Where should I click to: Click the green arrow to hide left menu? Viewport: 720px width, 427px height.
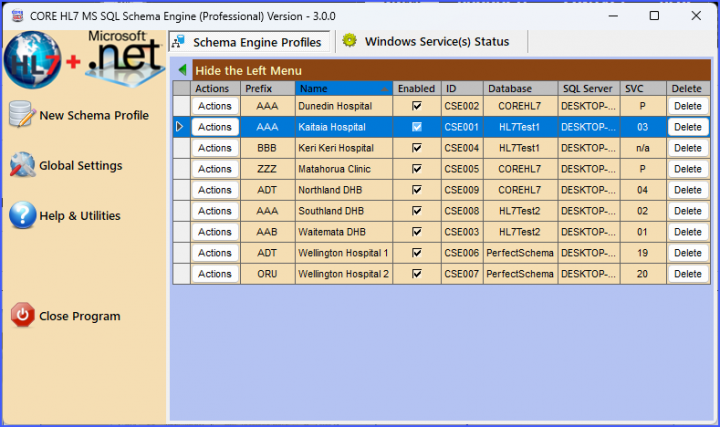(182, 70)
